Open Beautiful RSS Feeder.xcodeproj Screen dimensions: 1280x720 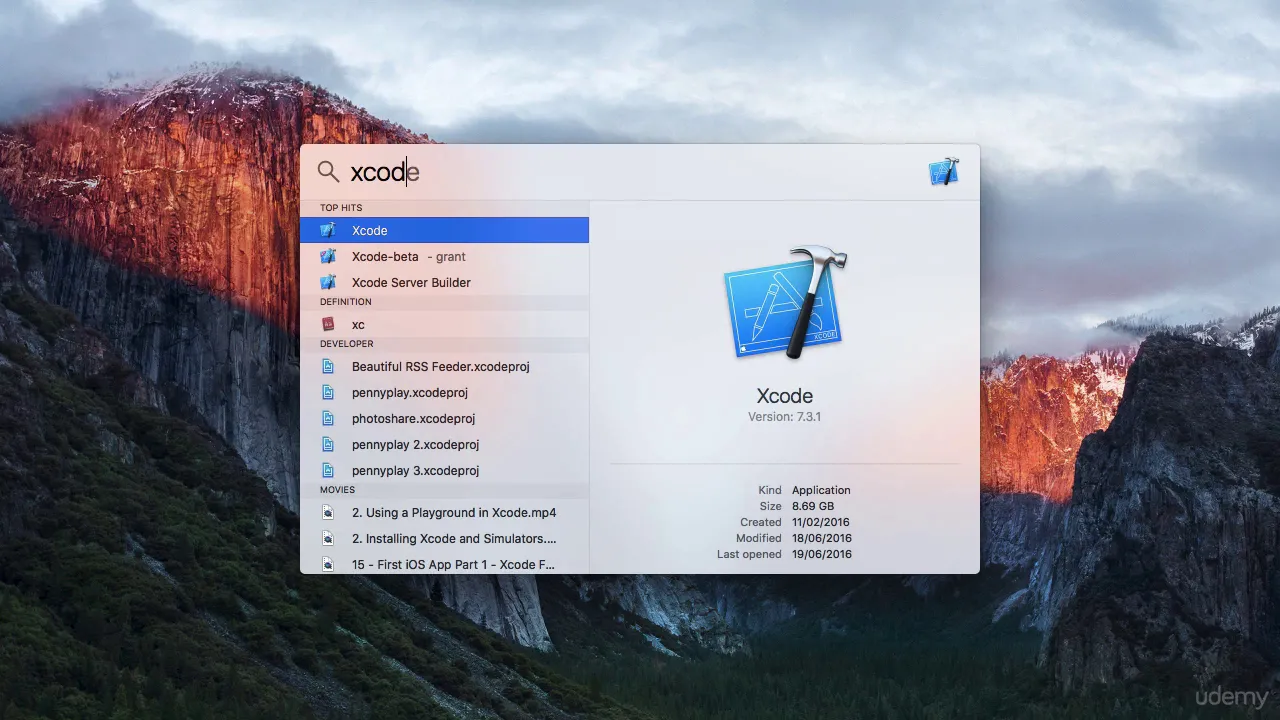pos(444,366)
